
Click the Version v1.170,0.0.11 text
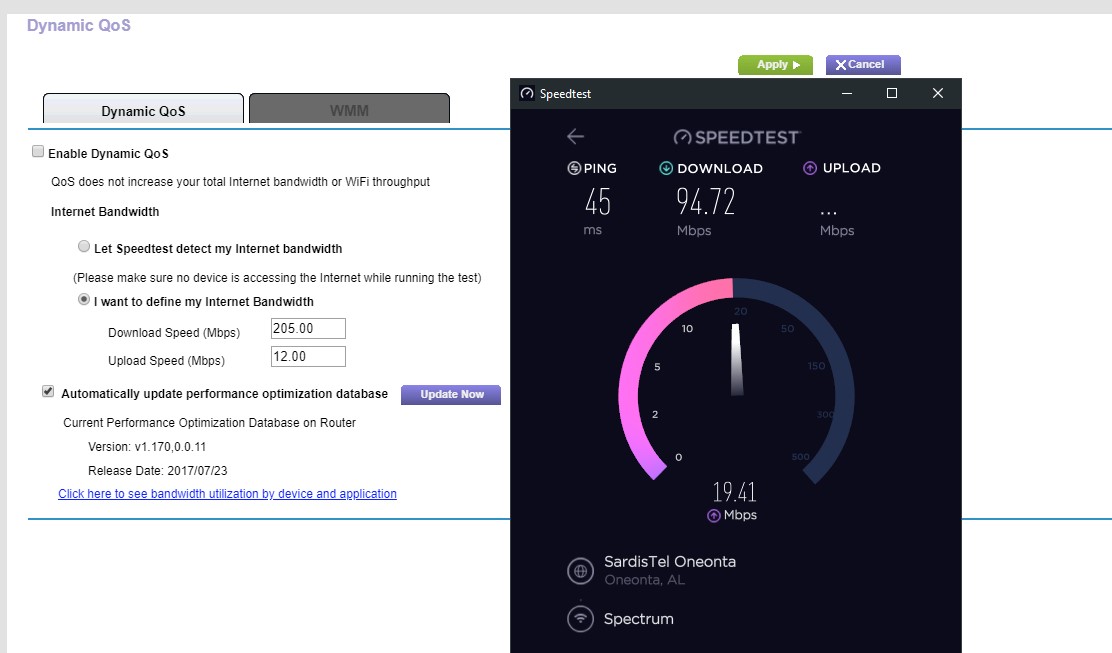(x=147, y=447)
